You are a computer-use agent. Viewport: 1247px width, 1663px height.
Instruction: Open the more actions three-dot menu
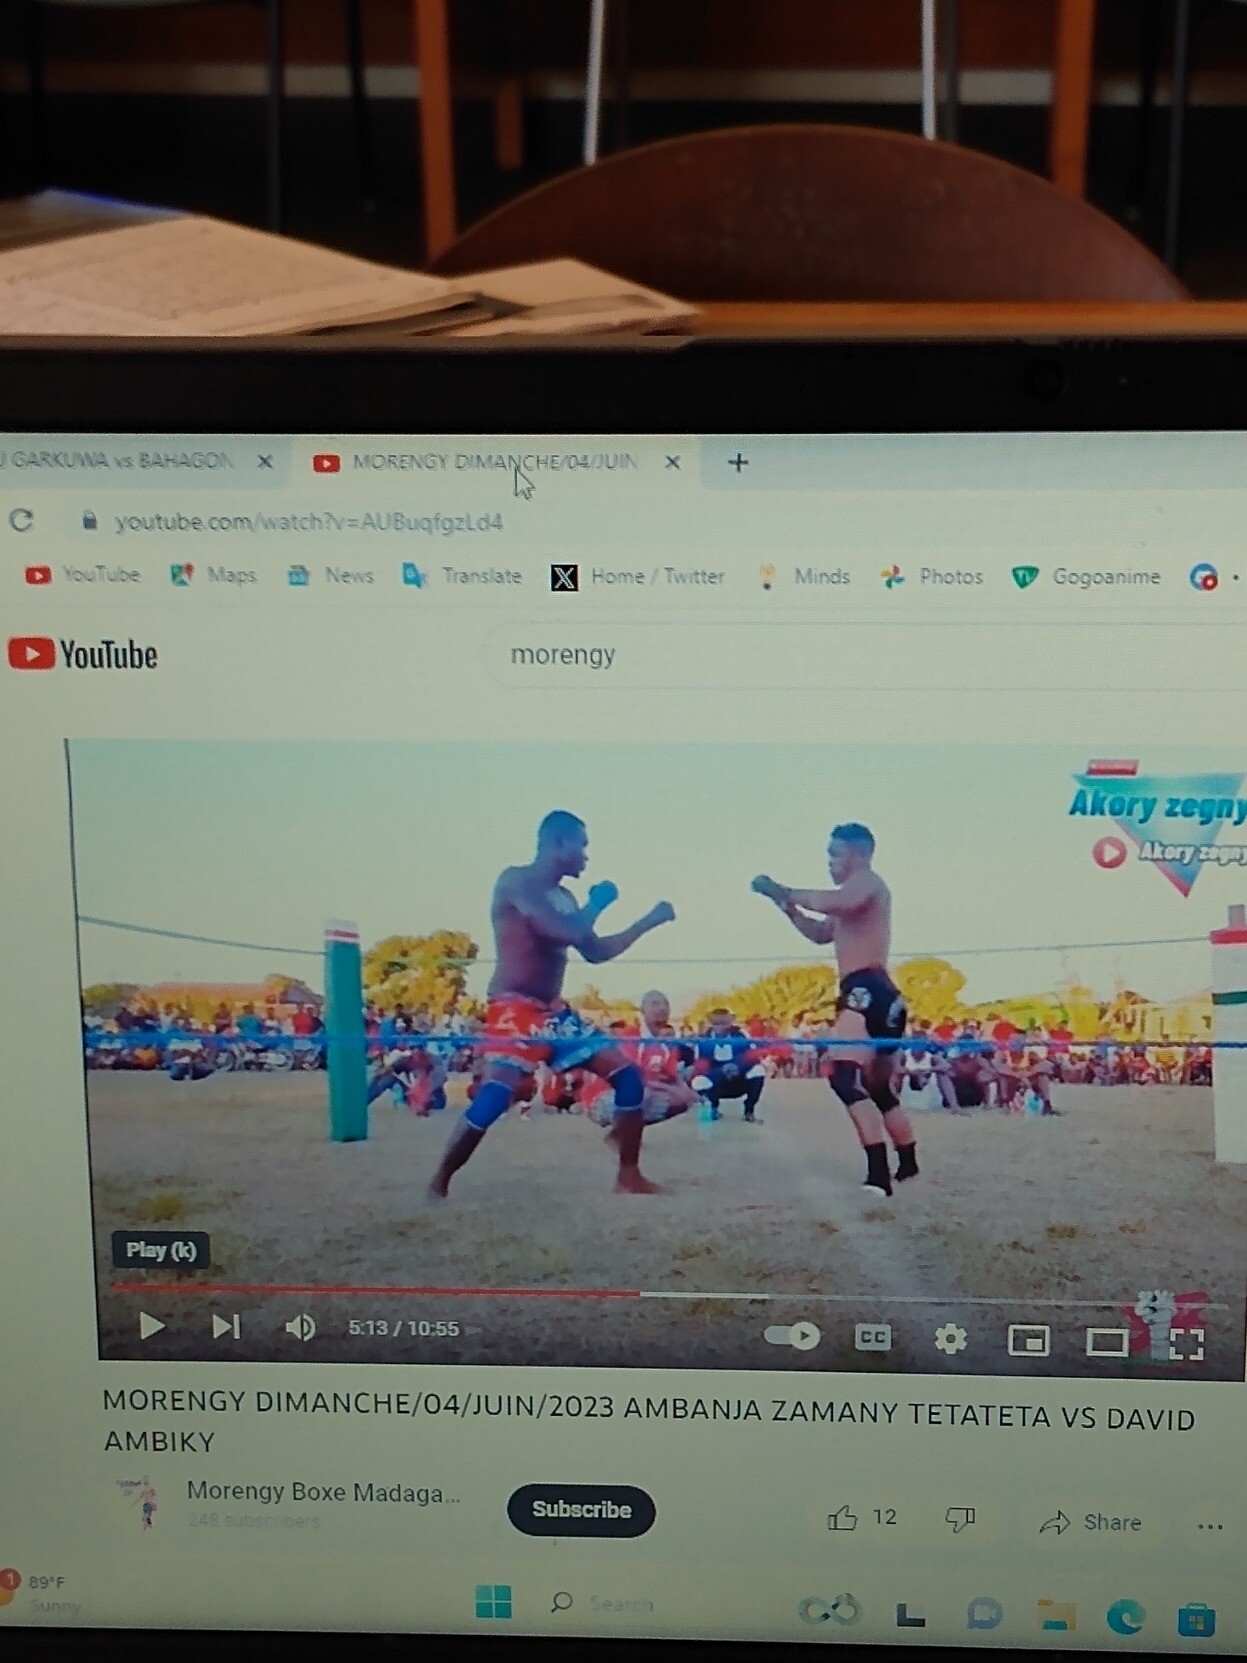(x=1210, y=1526)
